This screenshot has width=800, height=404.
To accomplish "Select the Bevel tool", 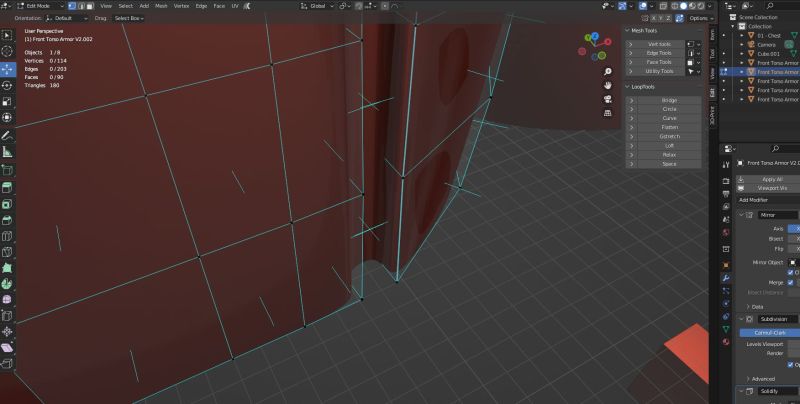I will coord(7,220).
